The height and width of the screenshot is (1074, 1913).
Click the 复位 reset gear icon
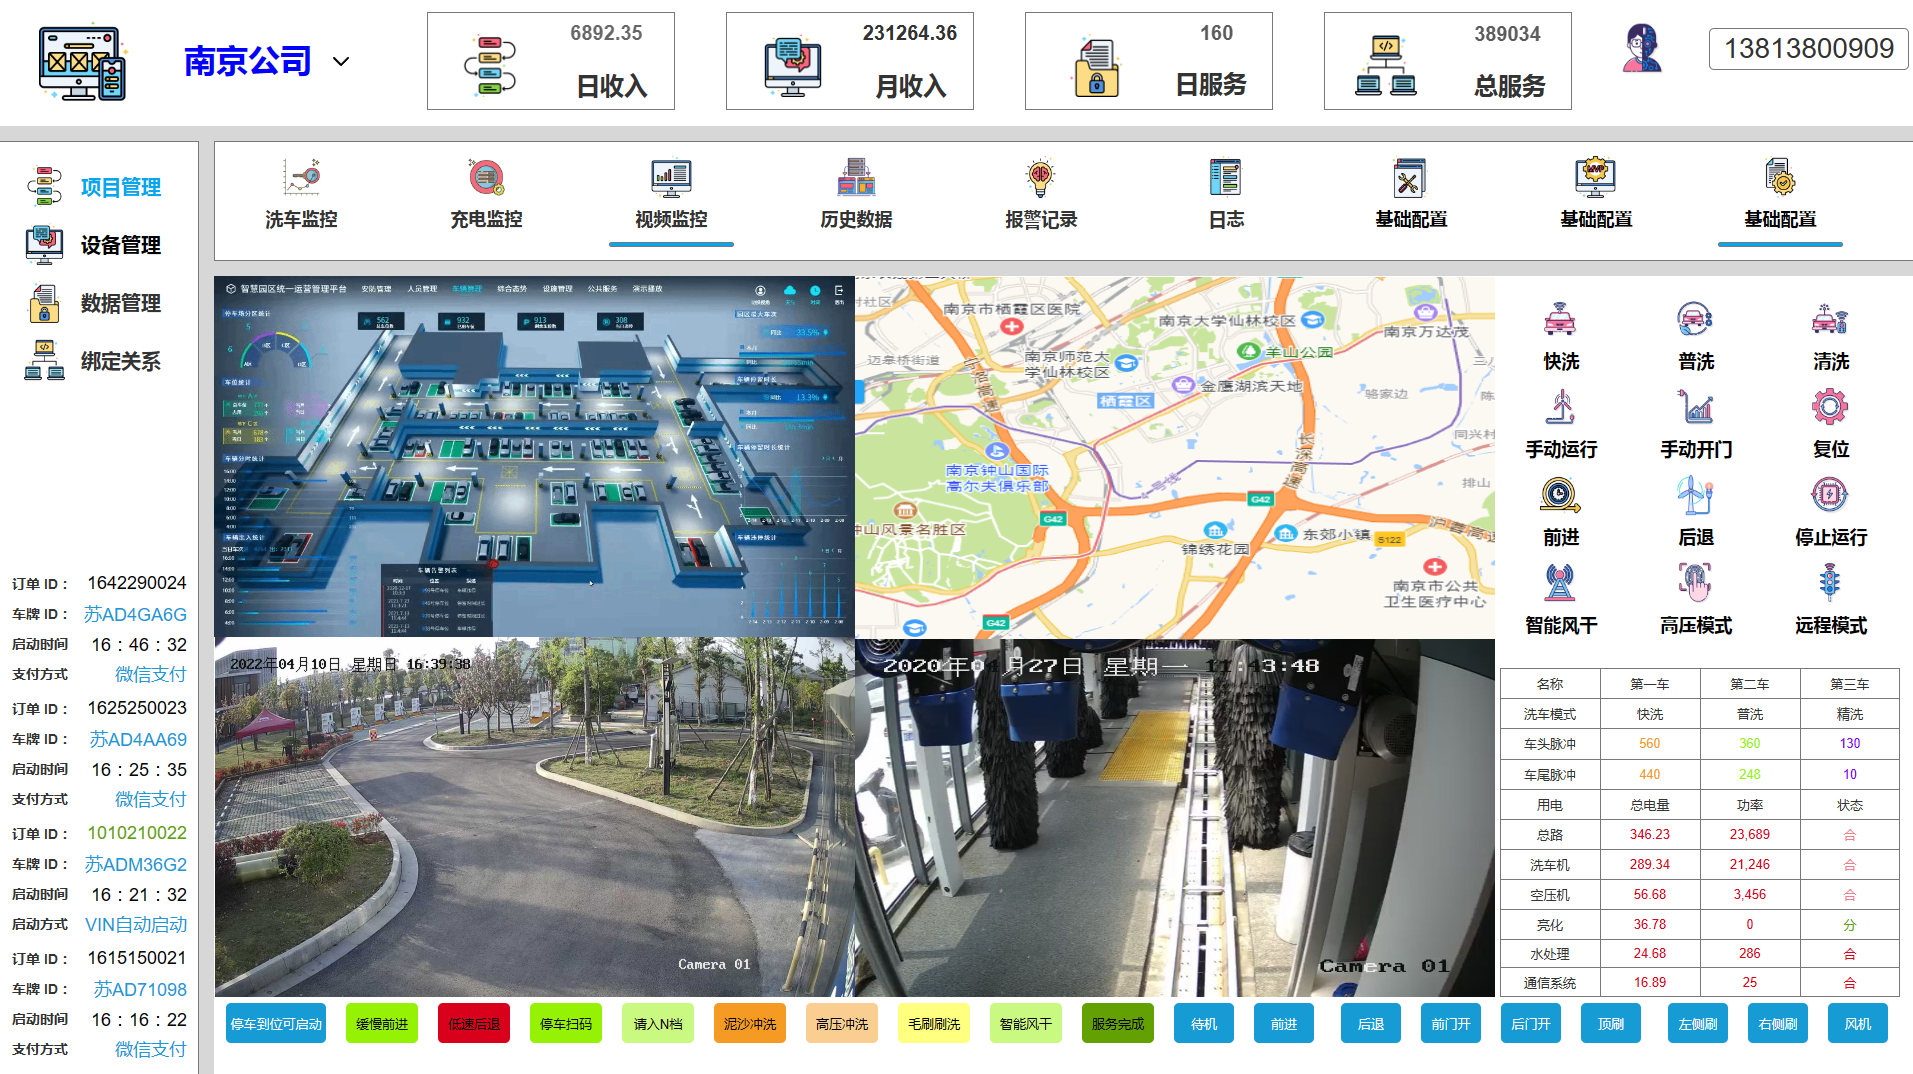1830,407
